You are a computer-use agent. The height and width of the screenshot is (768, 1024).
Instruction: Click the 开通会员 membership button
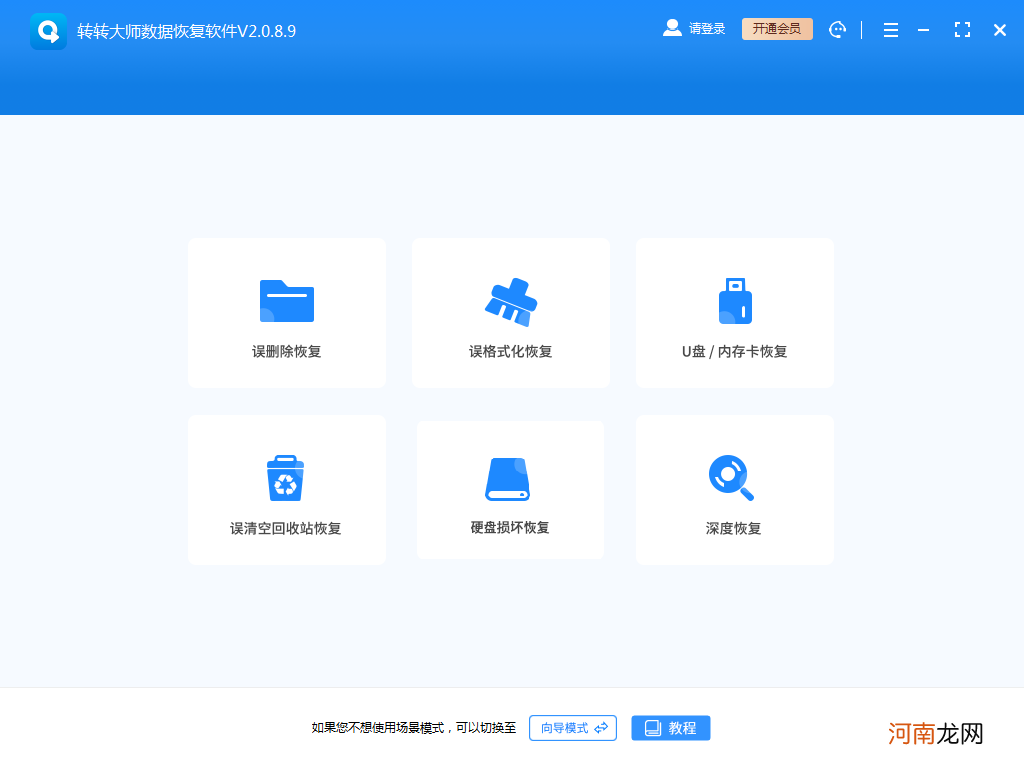click(777, 28)
